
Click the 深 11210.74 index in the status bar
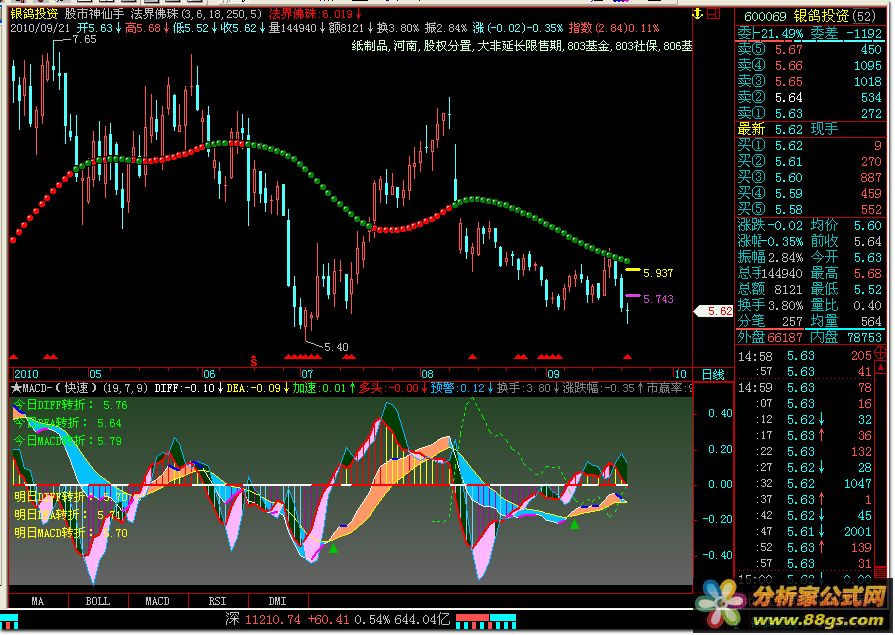click(263, 620)
